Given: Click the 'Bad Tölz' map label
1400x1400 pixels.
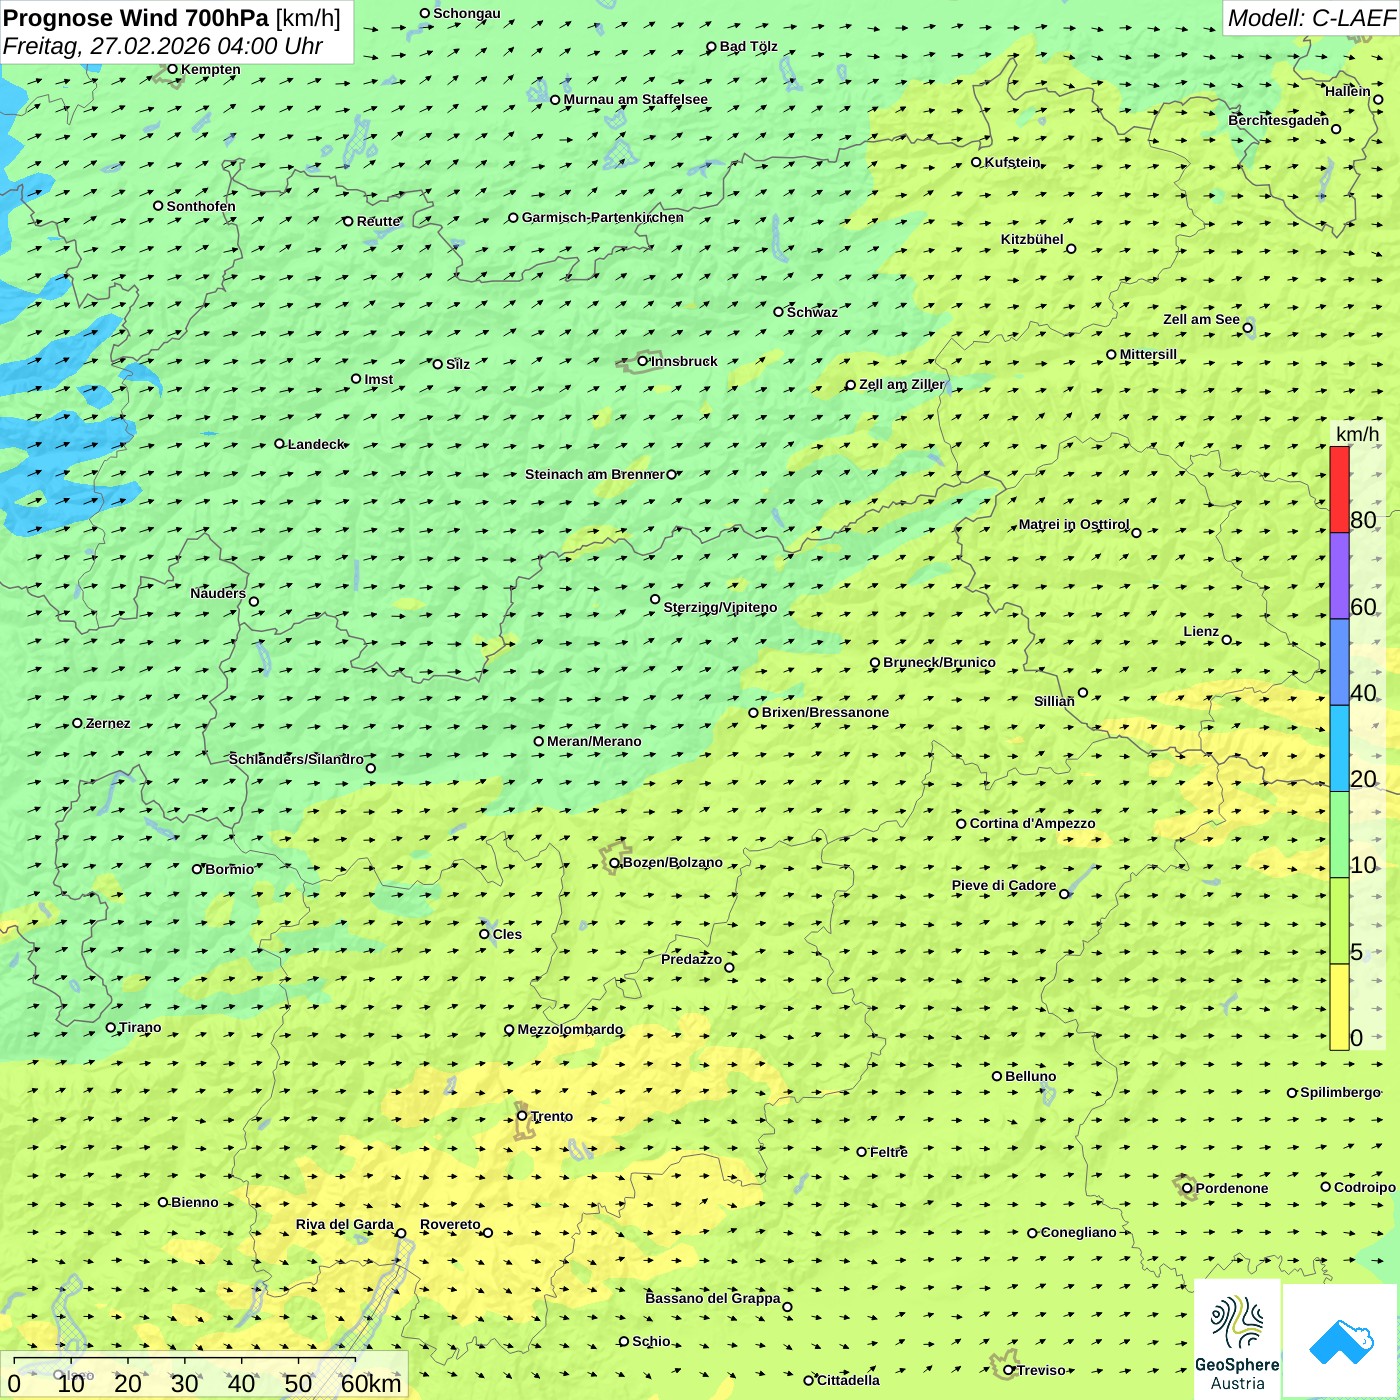Looking at the screenshot, I should coord(749,46).
